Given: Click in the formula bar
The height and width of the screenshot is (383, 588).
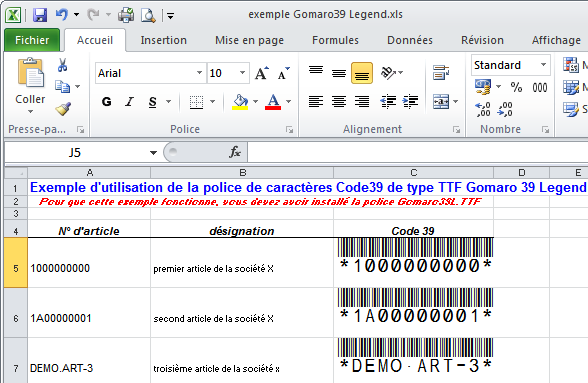Looking at the screenshot, I should tap(417, 153).
